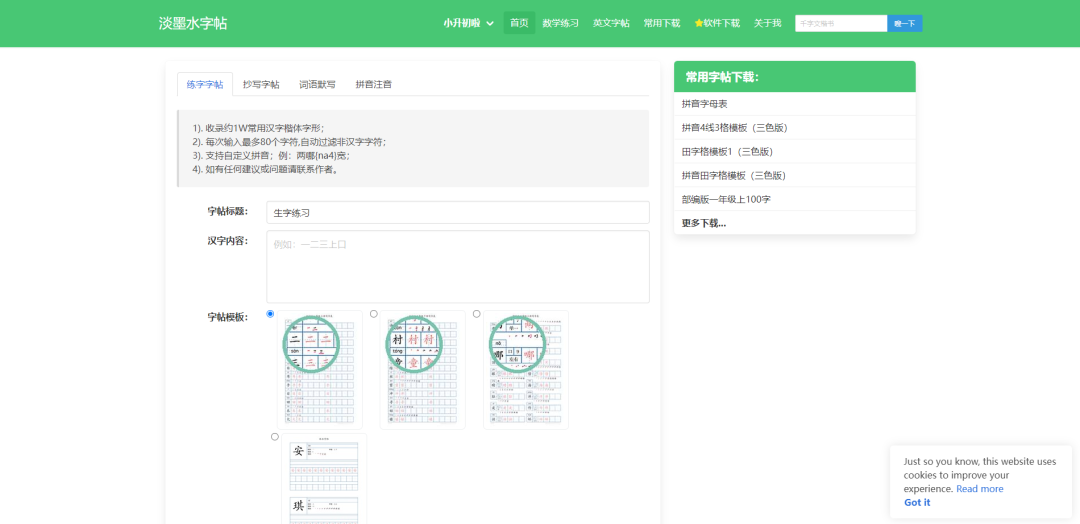Open the 首页 nav item
The height and width of the screenshot is (524, 1080).
[x=519, y=23]
